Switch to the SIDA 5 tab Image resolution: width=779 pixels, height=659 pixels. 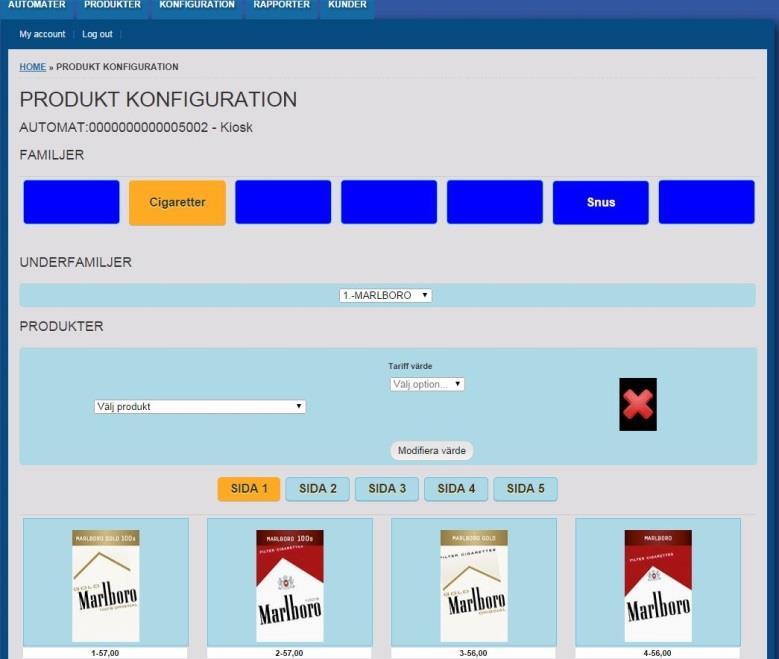(526, 489)
